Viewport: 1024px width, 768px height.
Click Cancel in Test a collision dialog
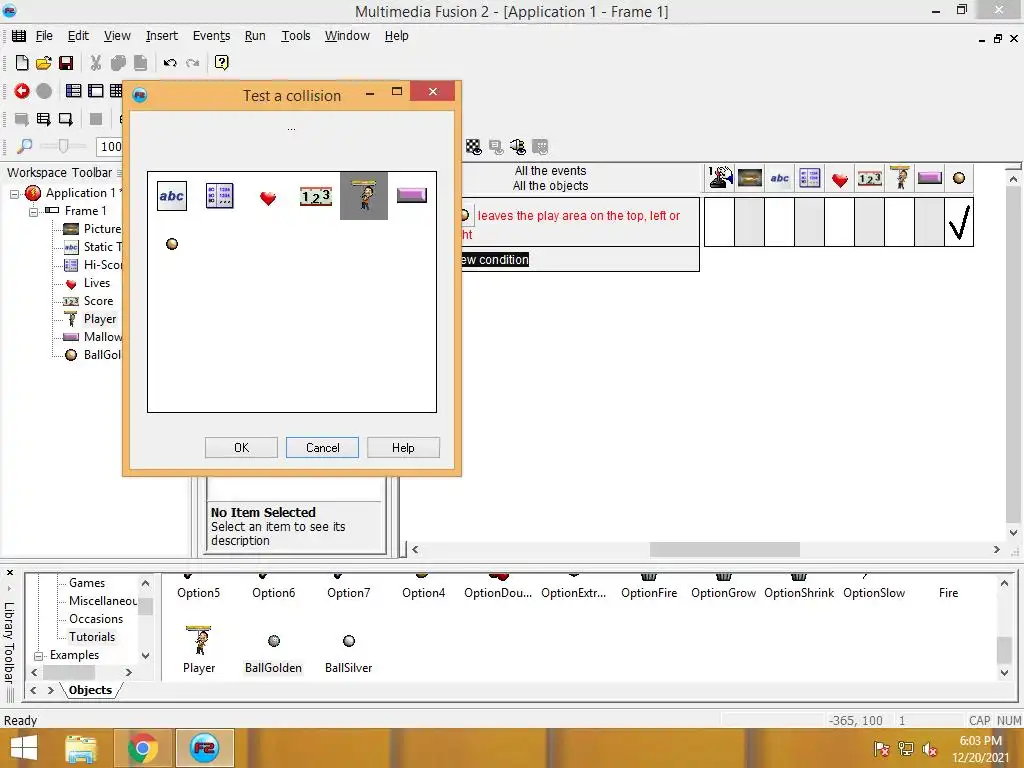click(323, 448)
